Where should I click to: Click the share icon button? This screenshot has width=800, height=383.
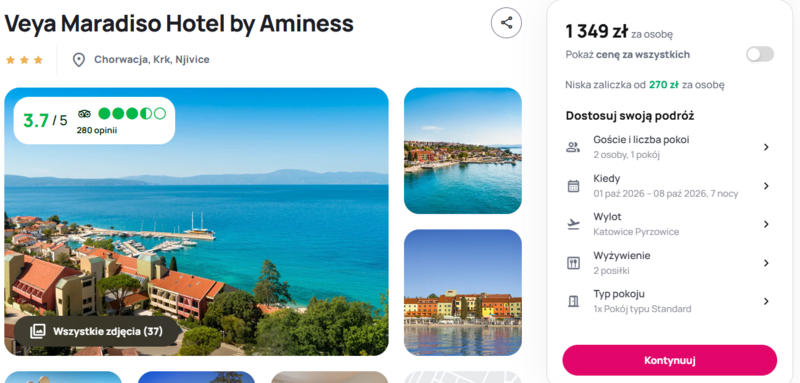[506, 23]
